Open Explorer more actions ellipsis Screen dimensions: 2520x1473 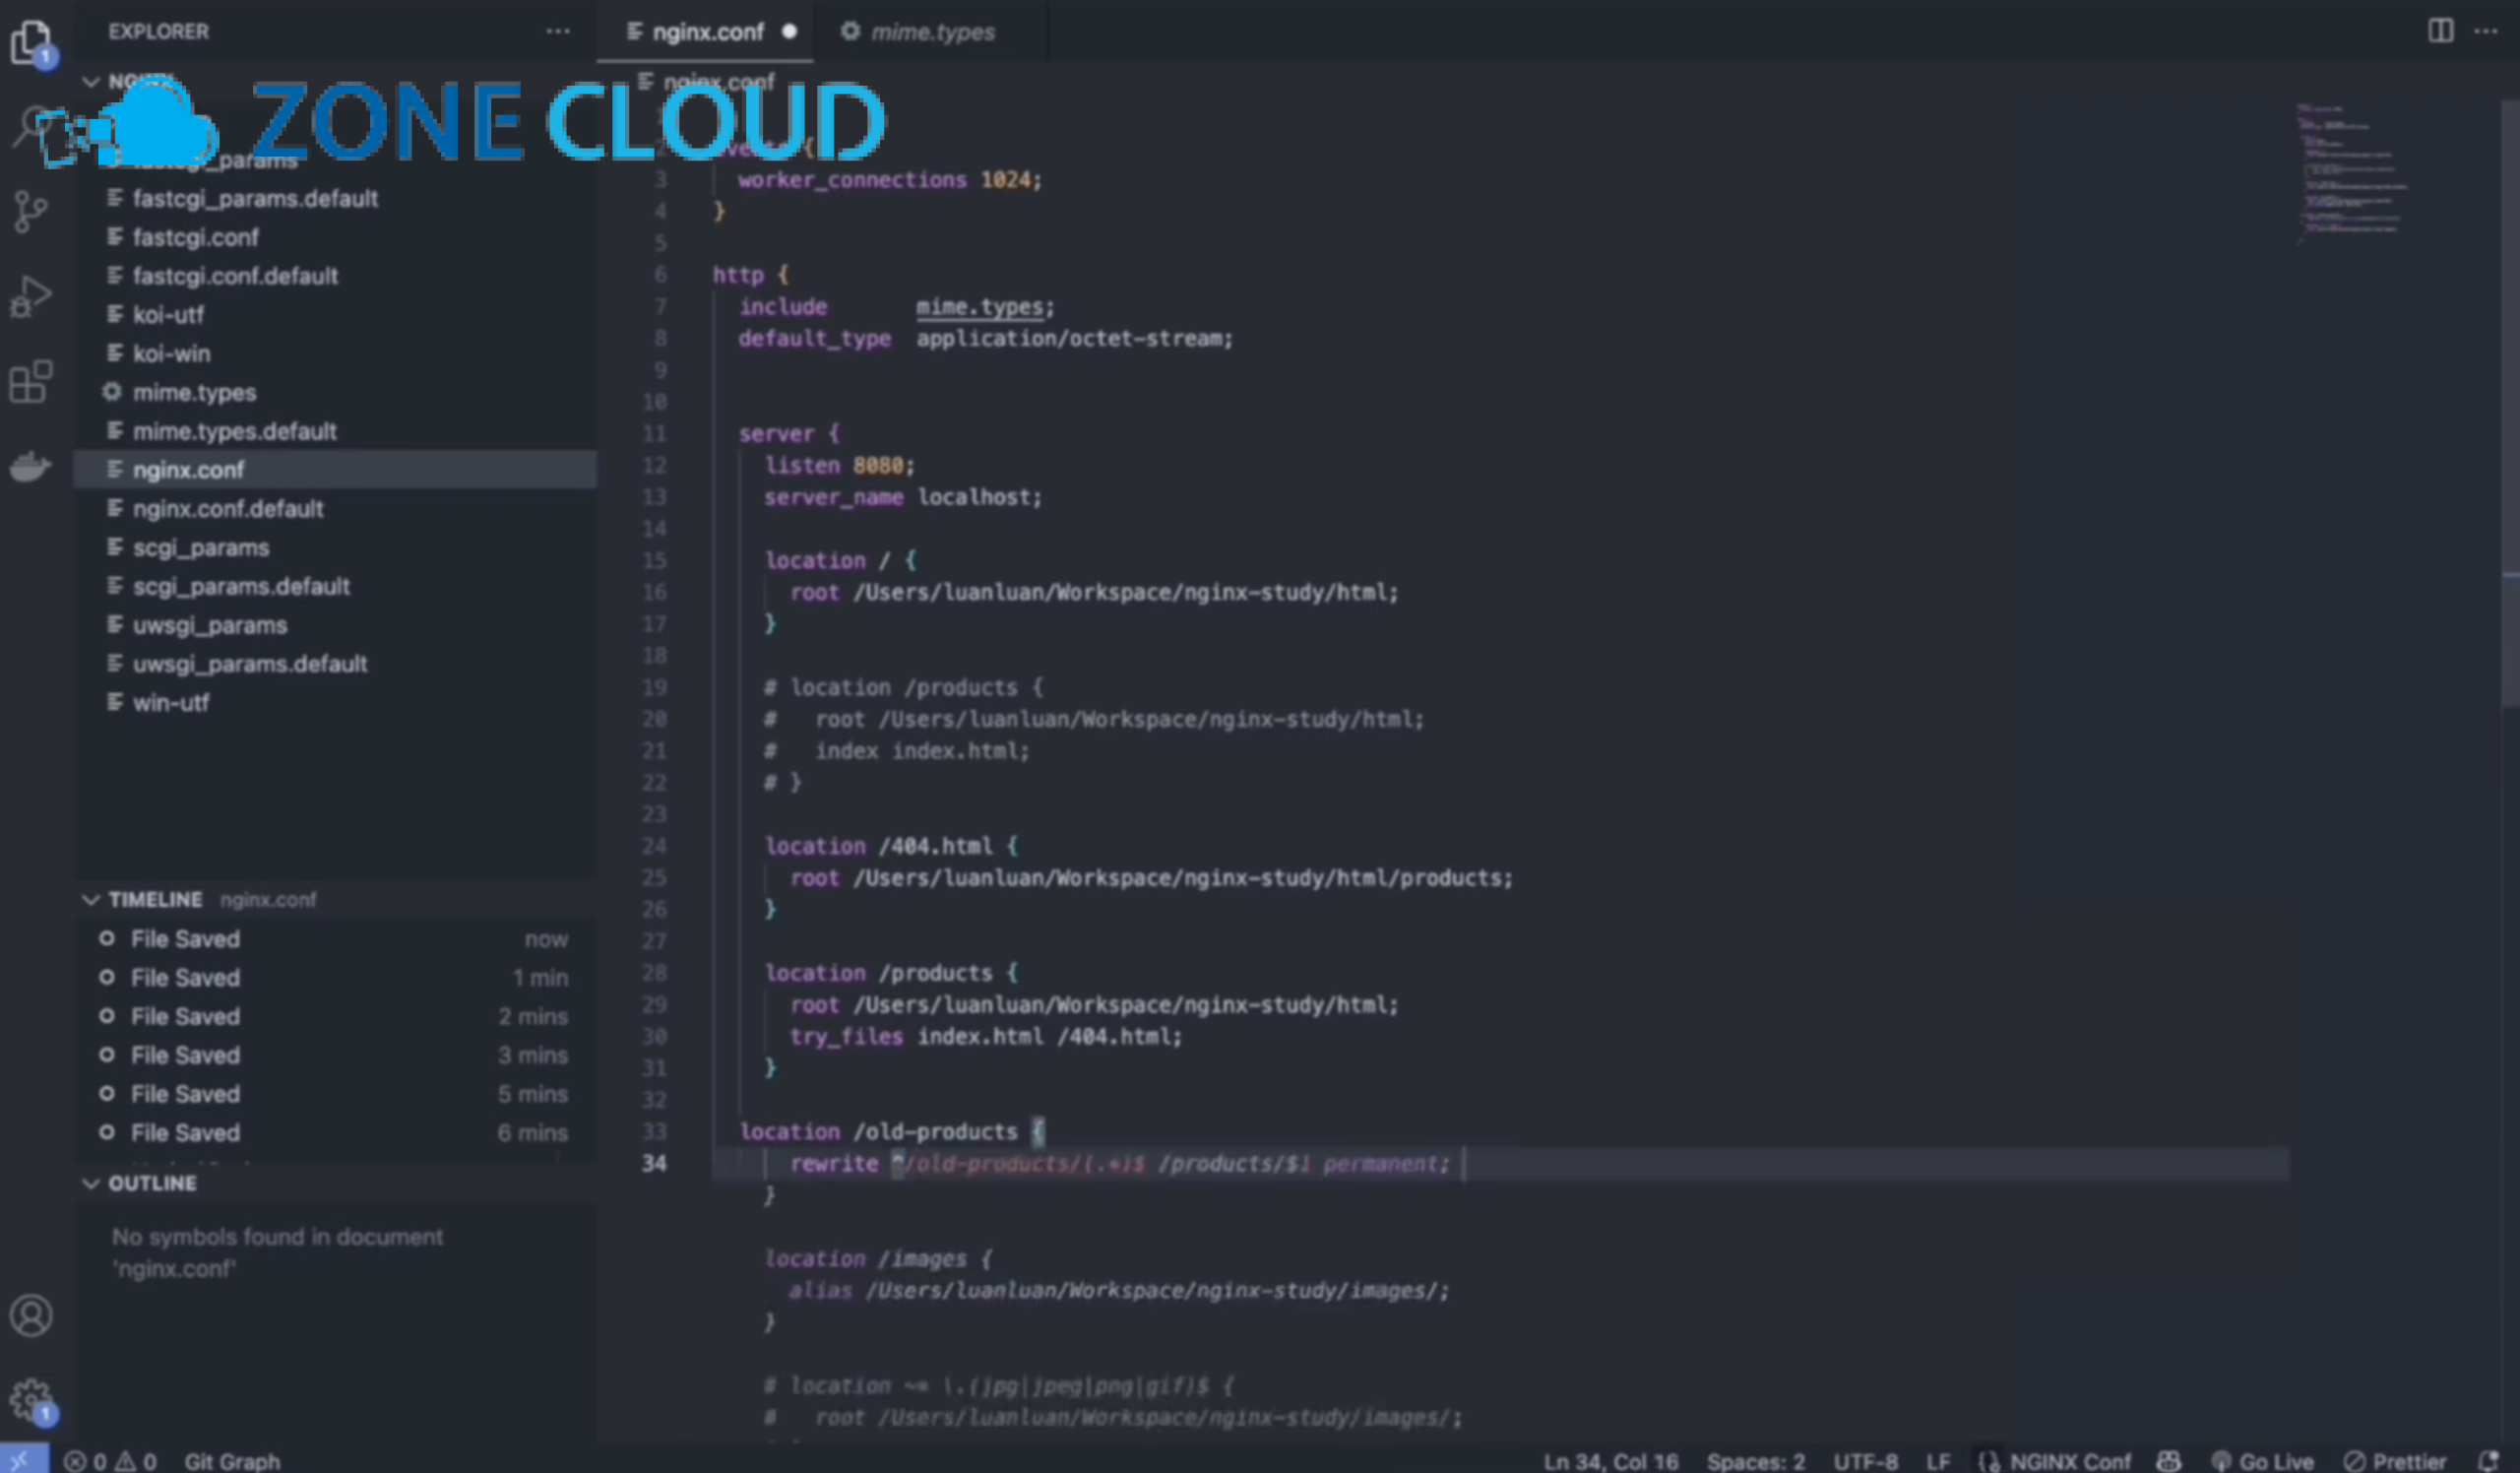click(558, 31)
